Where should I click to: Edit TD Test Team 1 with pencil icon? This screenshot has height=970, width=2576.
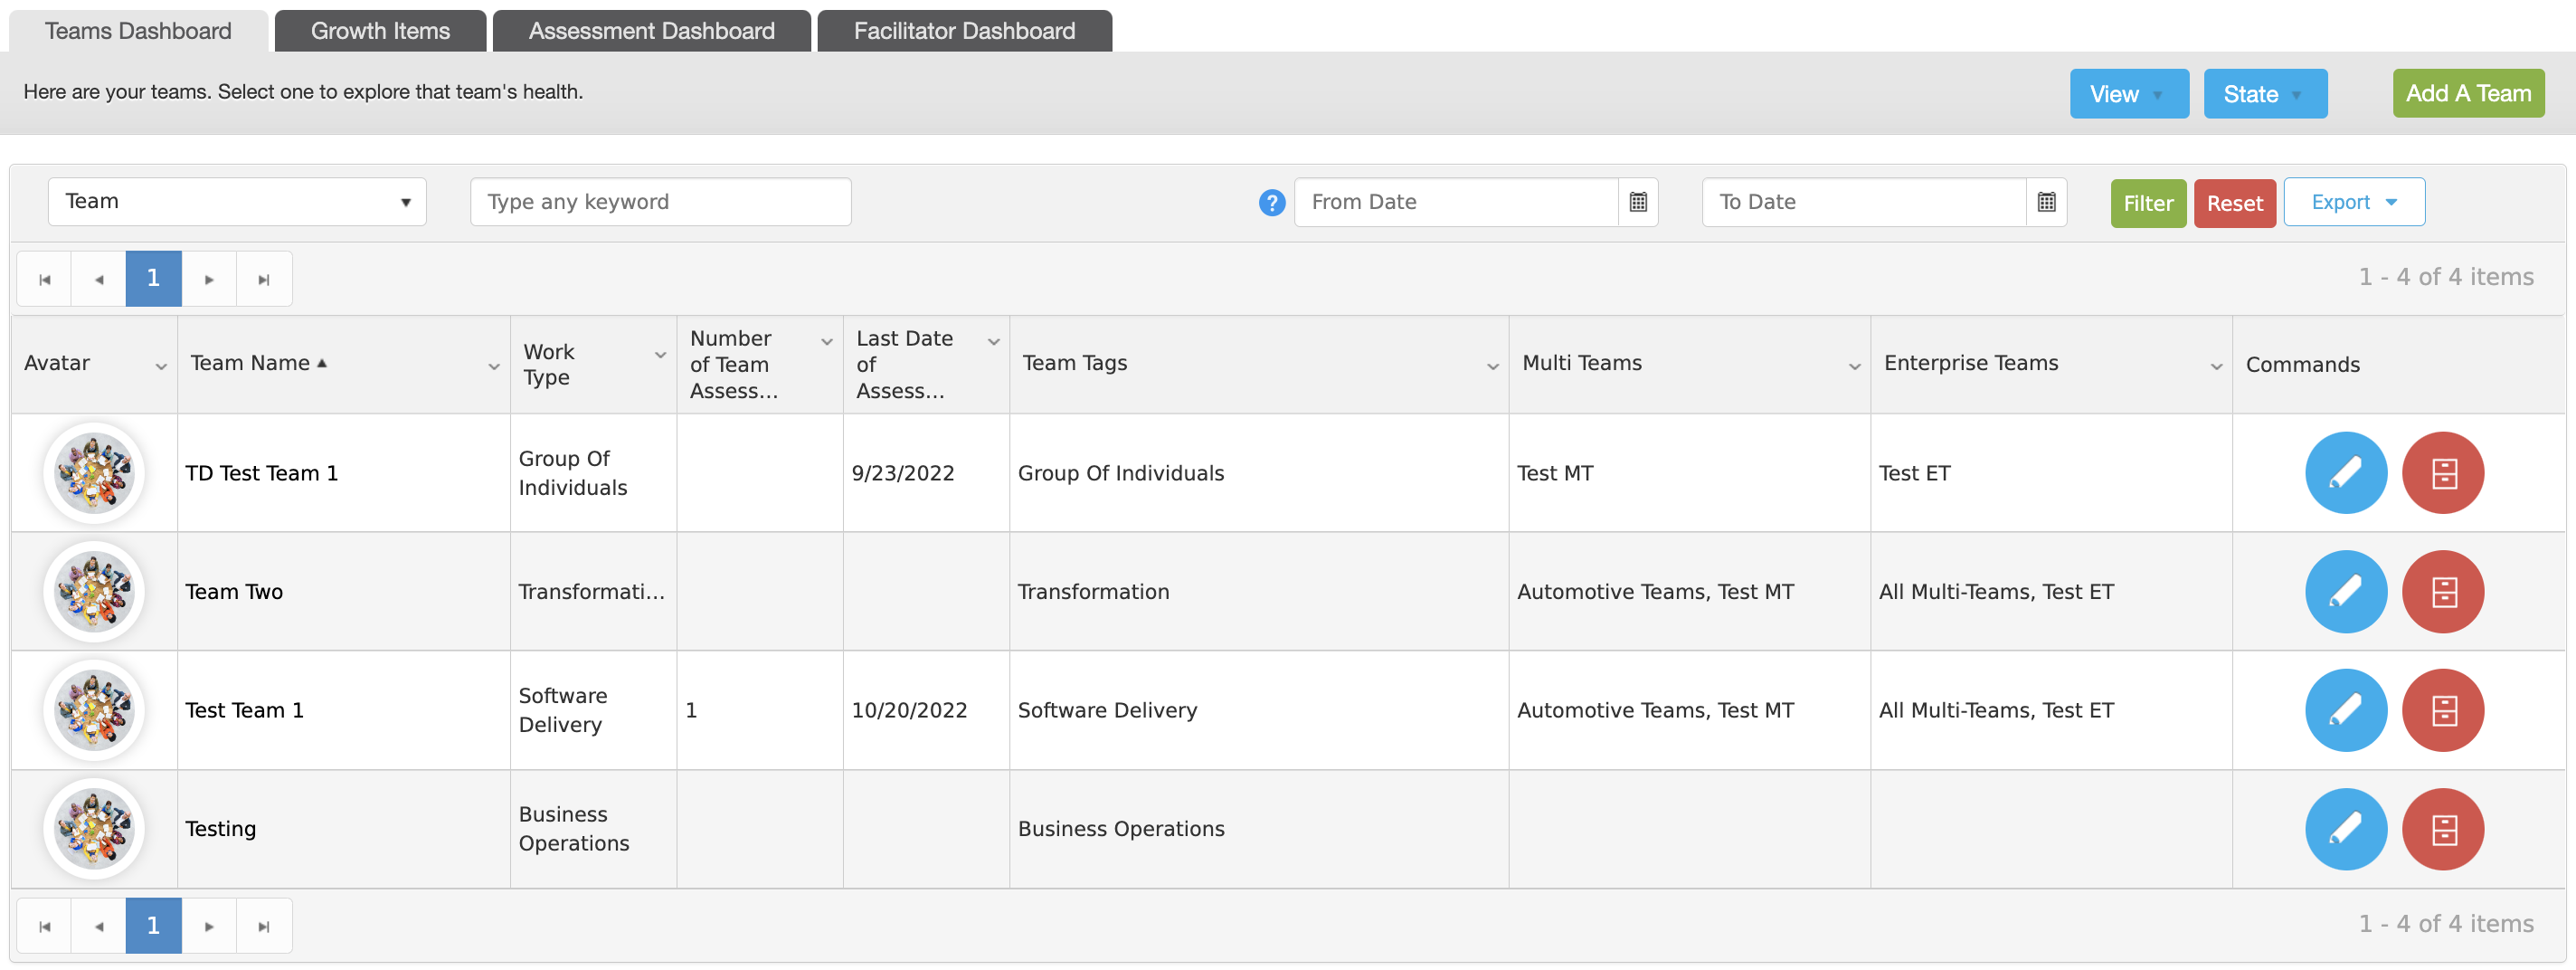[2345, 473]
